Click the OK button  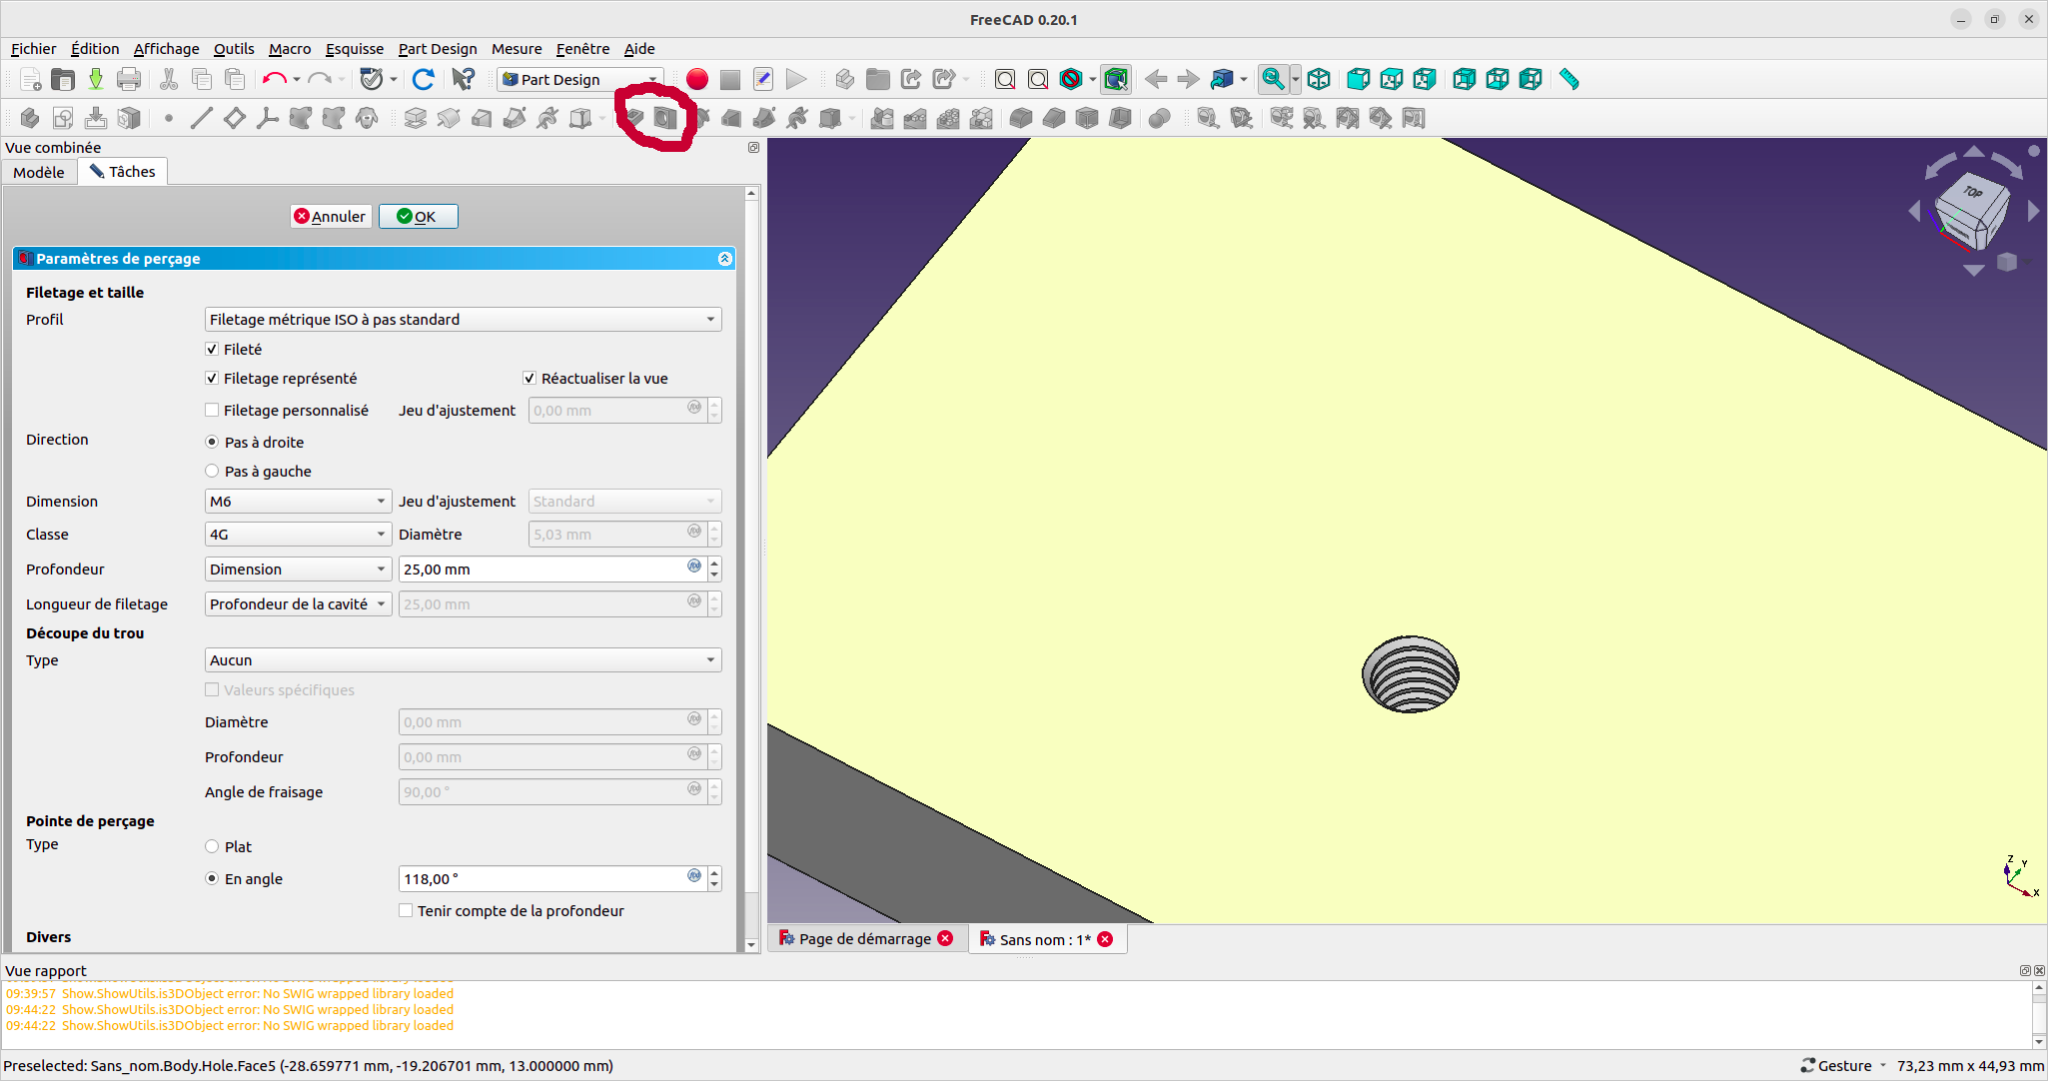[x=418, y=216]
